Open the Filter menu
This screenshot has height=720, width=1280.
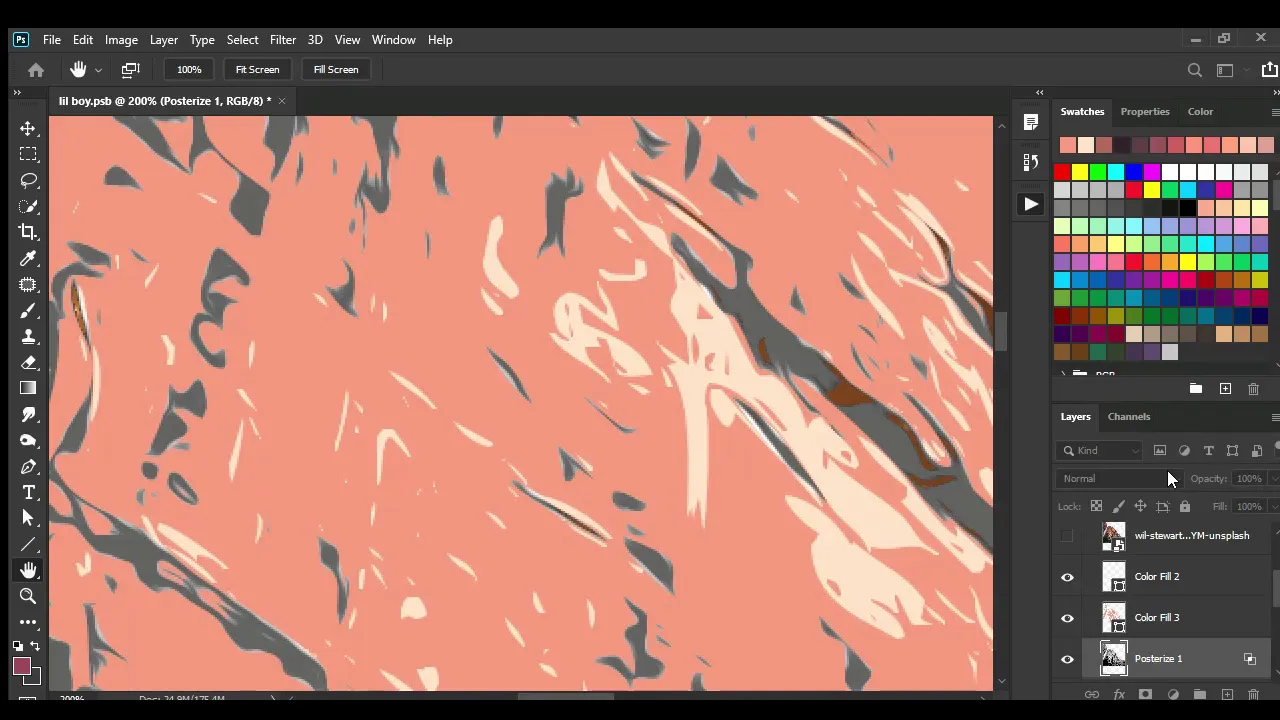point(283,40)
